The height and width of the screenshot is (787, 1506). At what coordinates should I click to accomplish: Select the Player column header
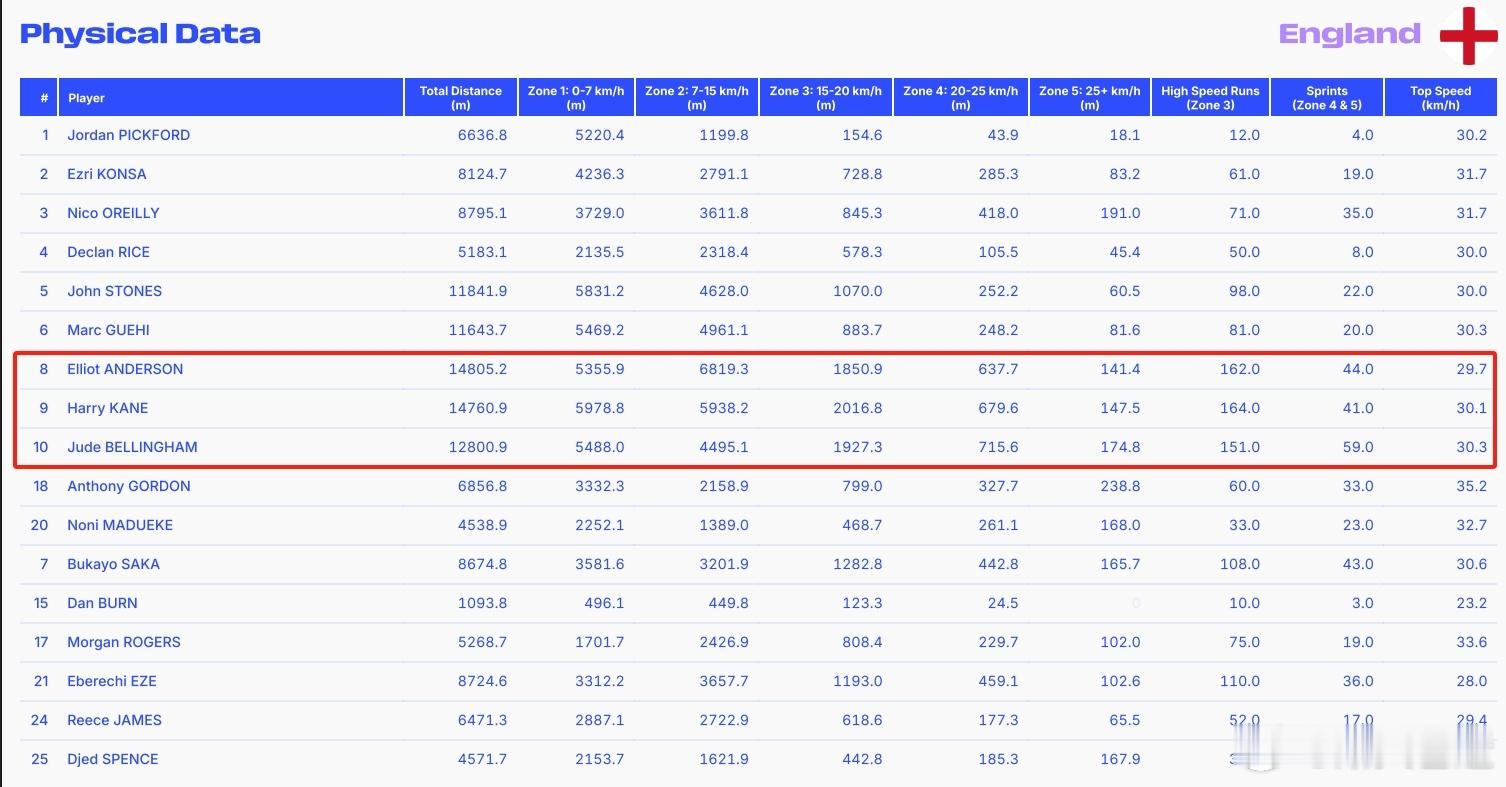click(x=231, y=98)
